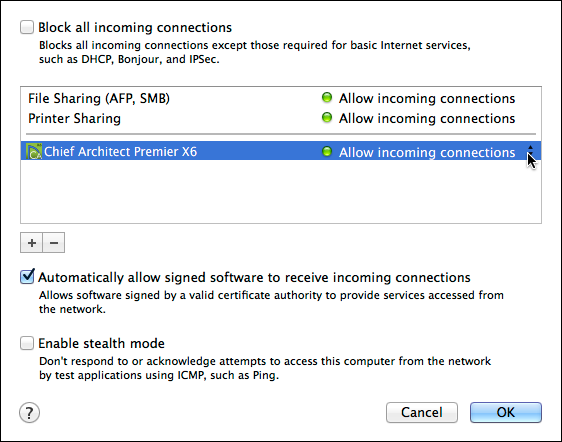562x442 pixels.
Task: Enable Block all incoming connections checkbox
Action: (x=27, y=27)
